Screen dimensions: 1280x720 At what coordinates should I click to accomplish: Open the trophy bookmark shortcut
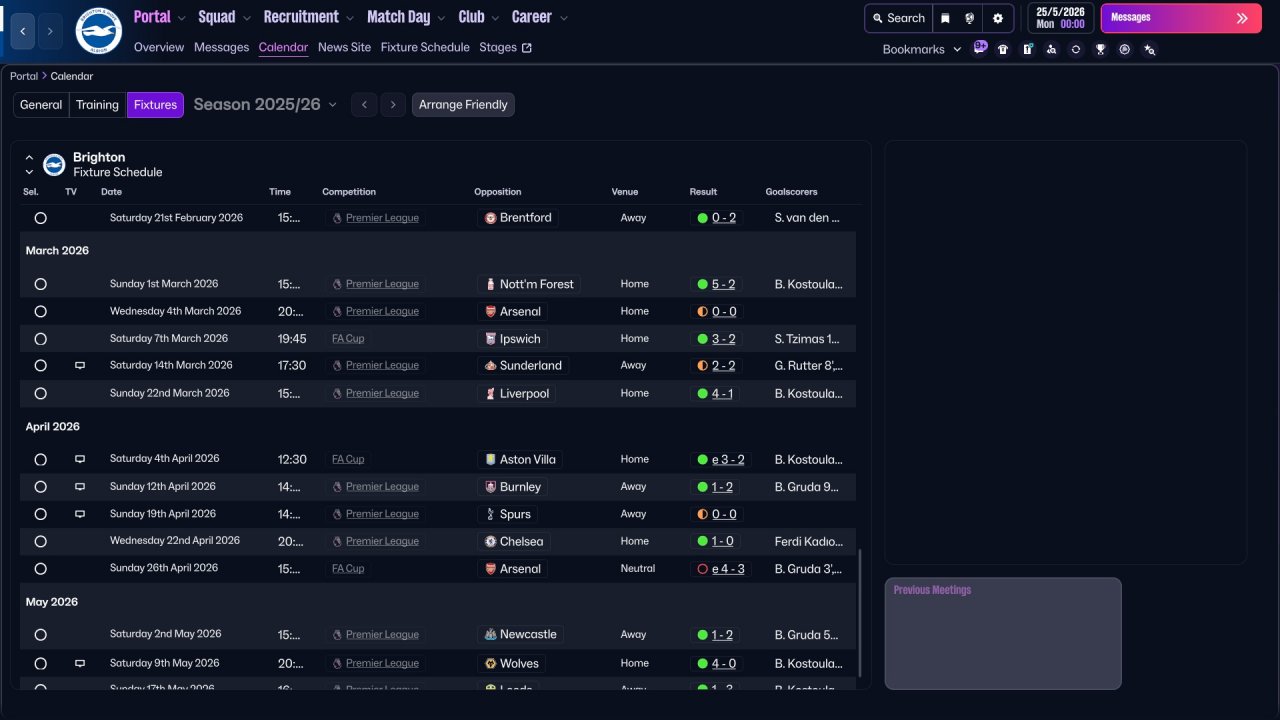coord(1100,49)
